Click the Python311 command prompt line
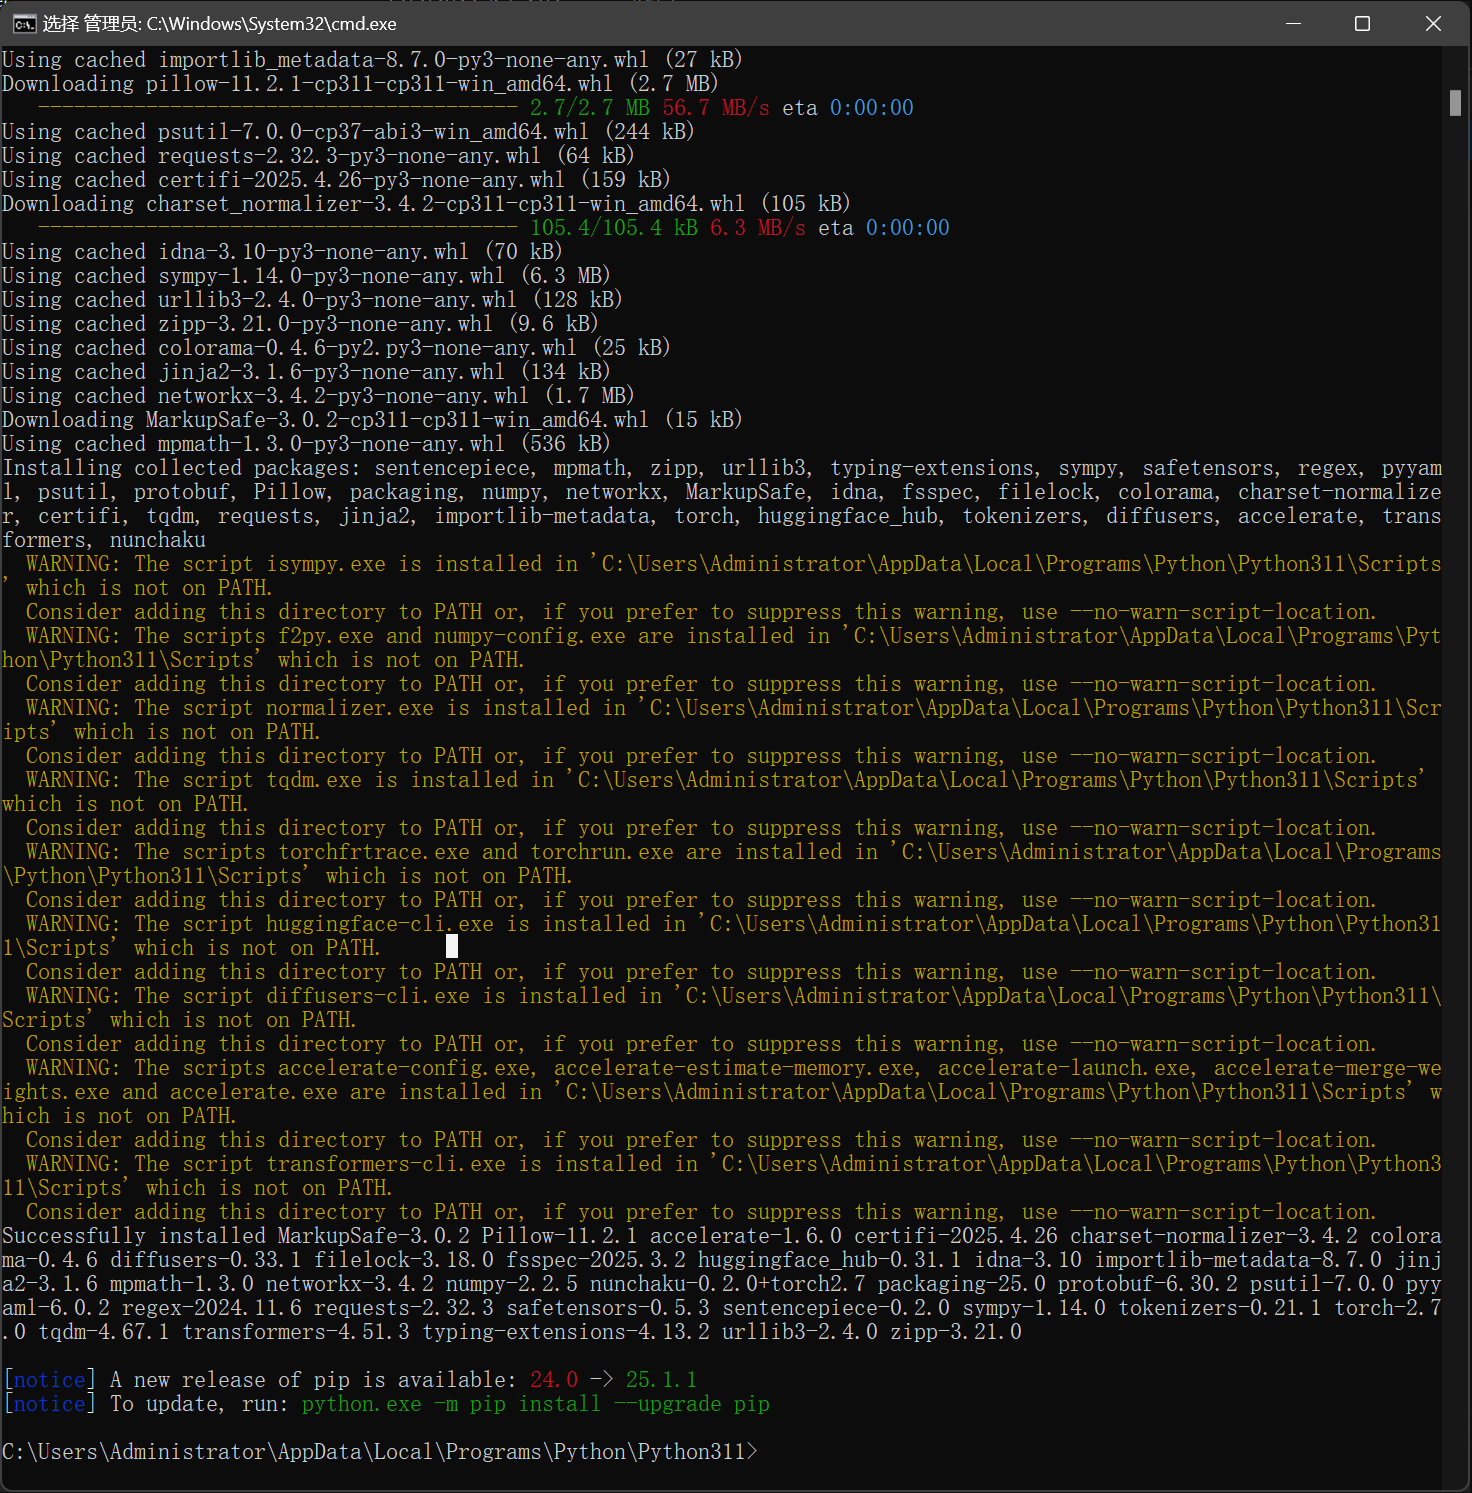 pos(380,1452)
